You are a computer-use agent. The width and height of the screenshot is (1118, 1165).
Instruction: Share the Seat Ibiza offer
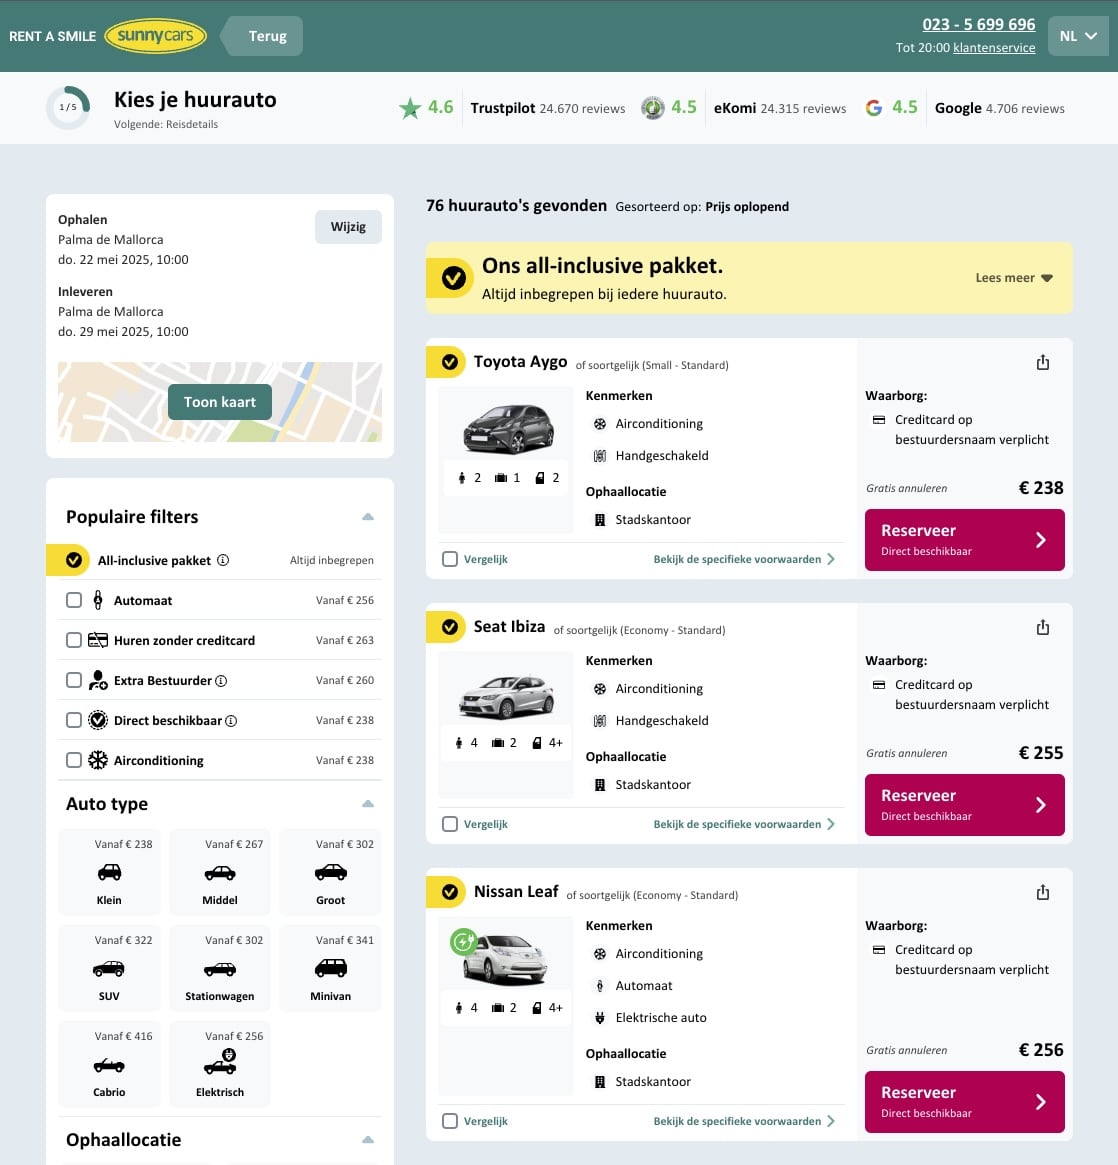[x=1043, y=628]
